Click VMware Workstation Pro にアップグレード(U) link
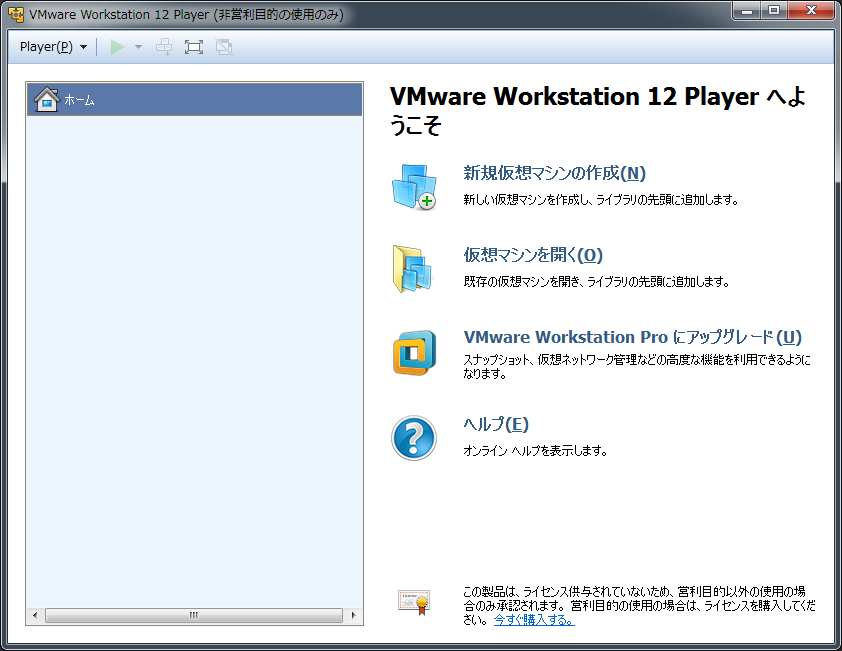The image size is (842, 651). click(x=633, y=337)
